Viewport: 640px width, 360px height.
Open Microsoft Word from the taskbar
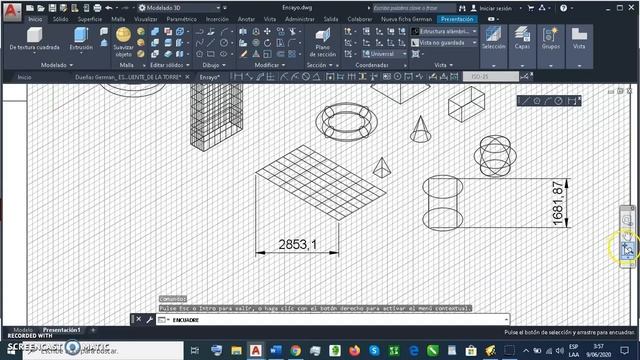[x=276, y=350]
